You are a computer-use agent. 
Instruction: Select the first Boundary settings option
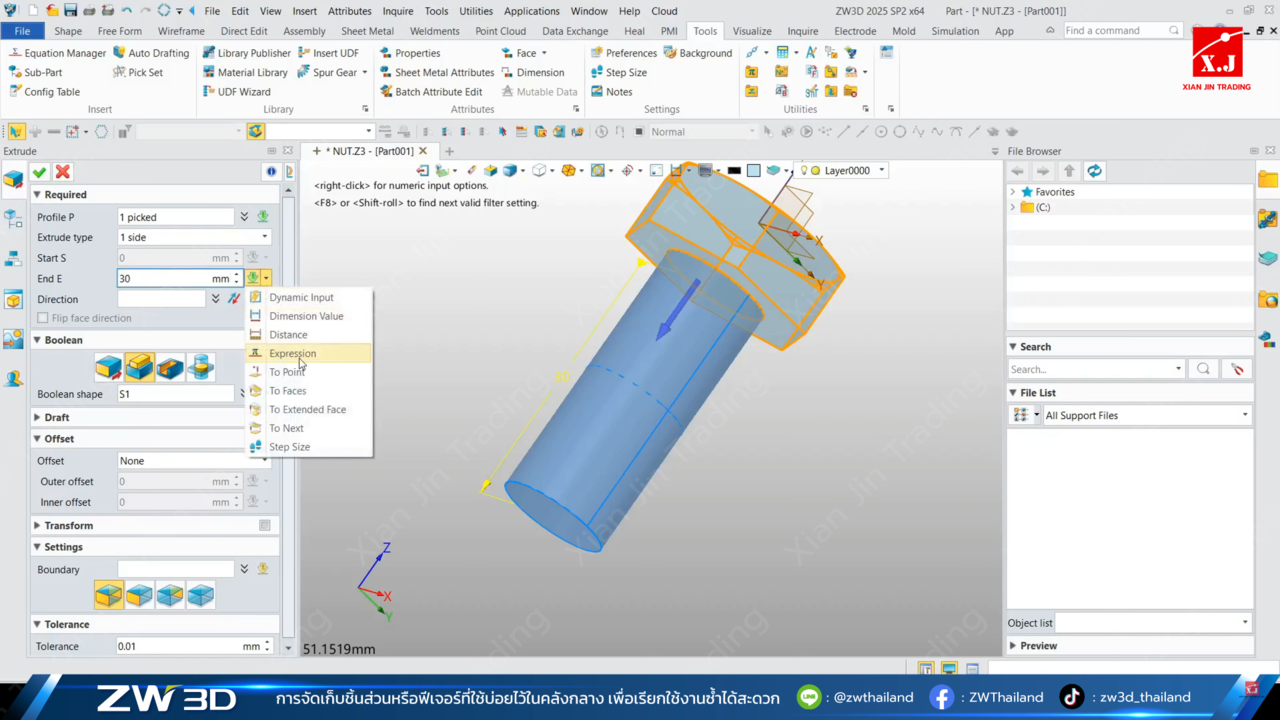pyautogui.click(x=109, y=595)
